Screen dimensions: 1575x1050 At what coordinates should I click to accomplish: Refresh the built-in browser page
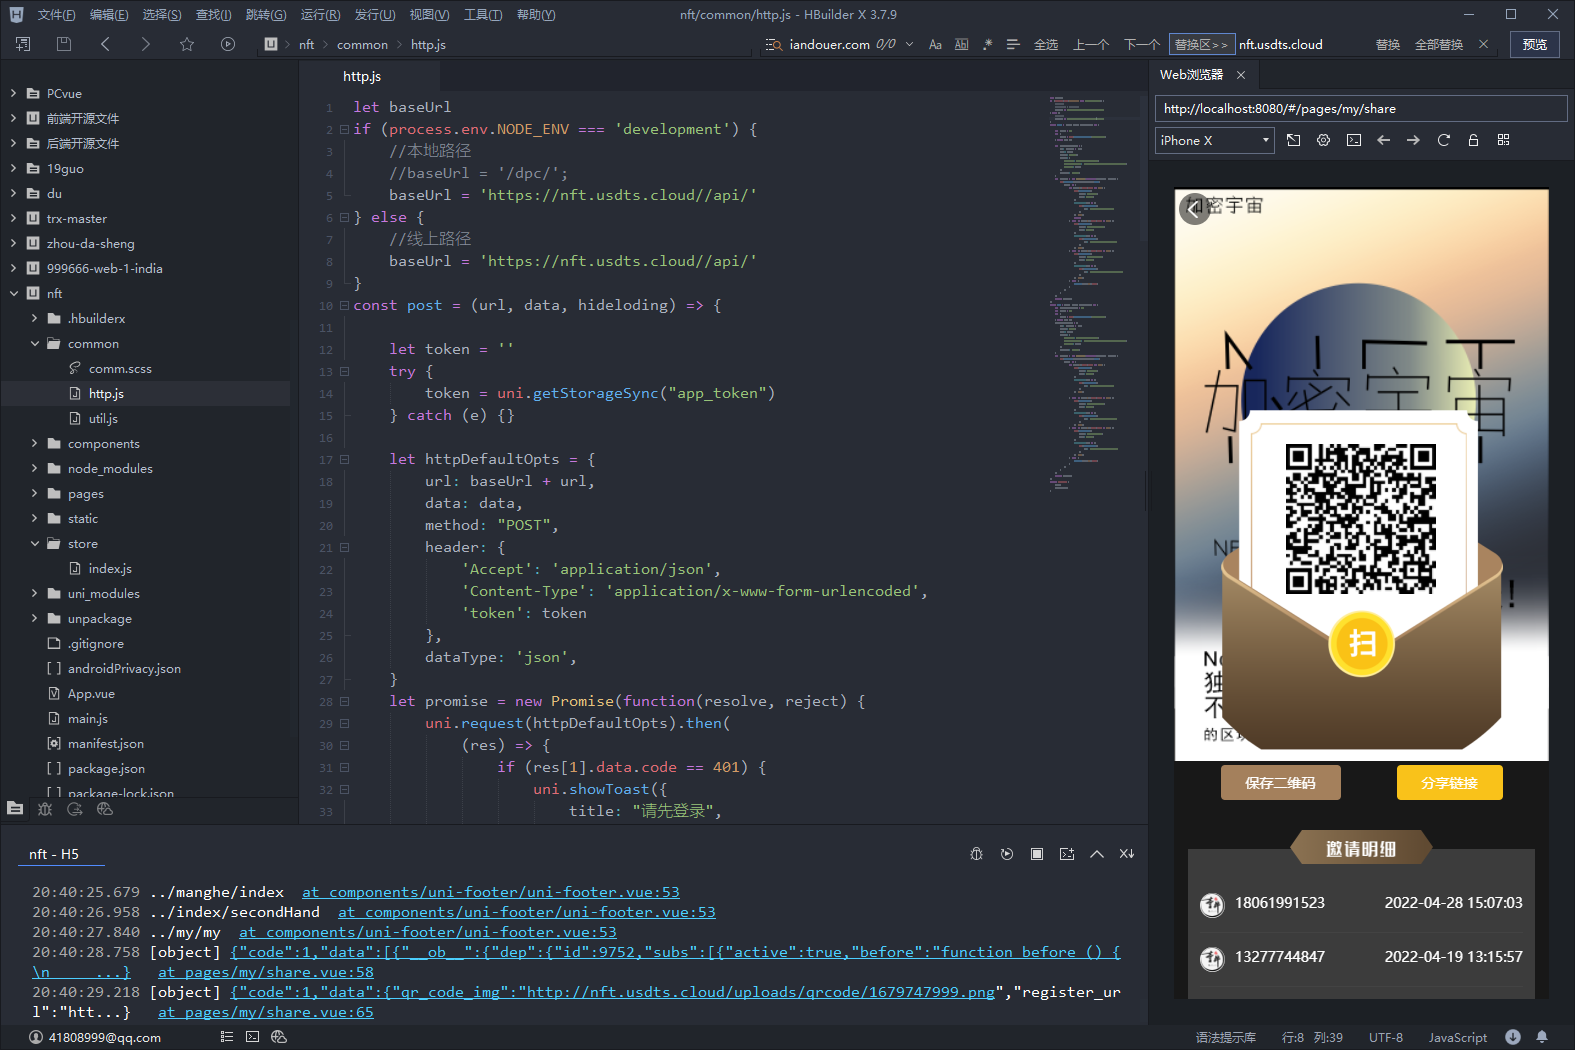(1443, 140)
